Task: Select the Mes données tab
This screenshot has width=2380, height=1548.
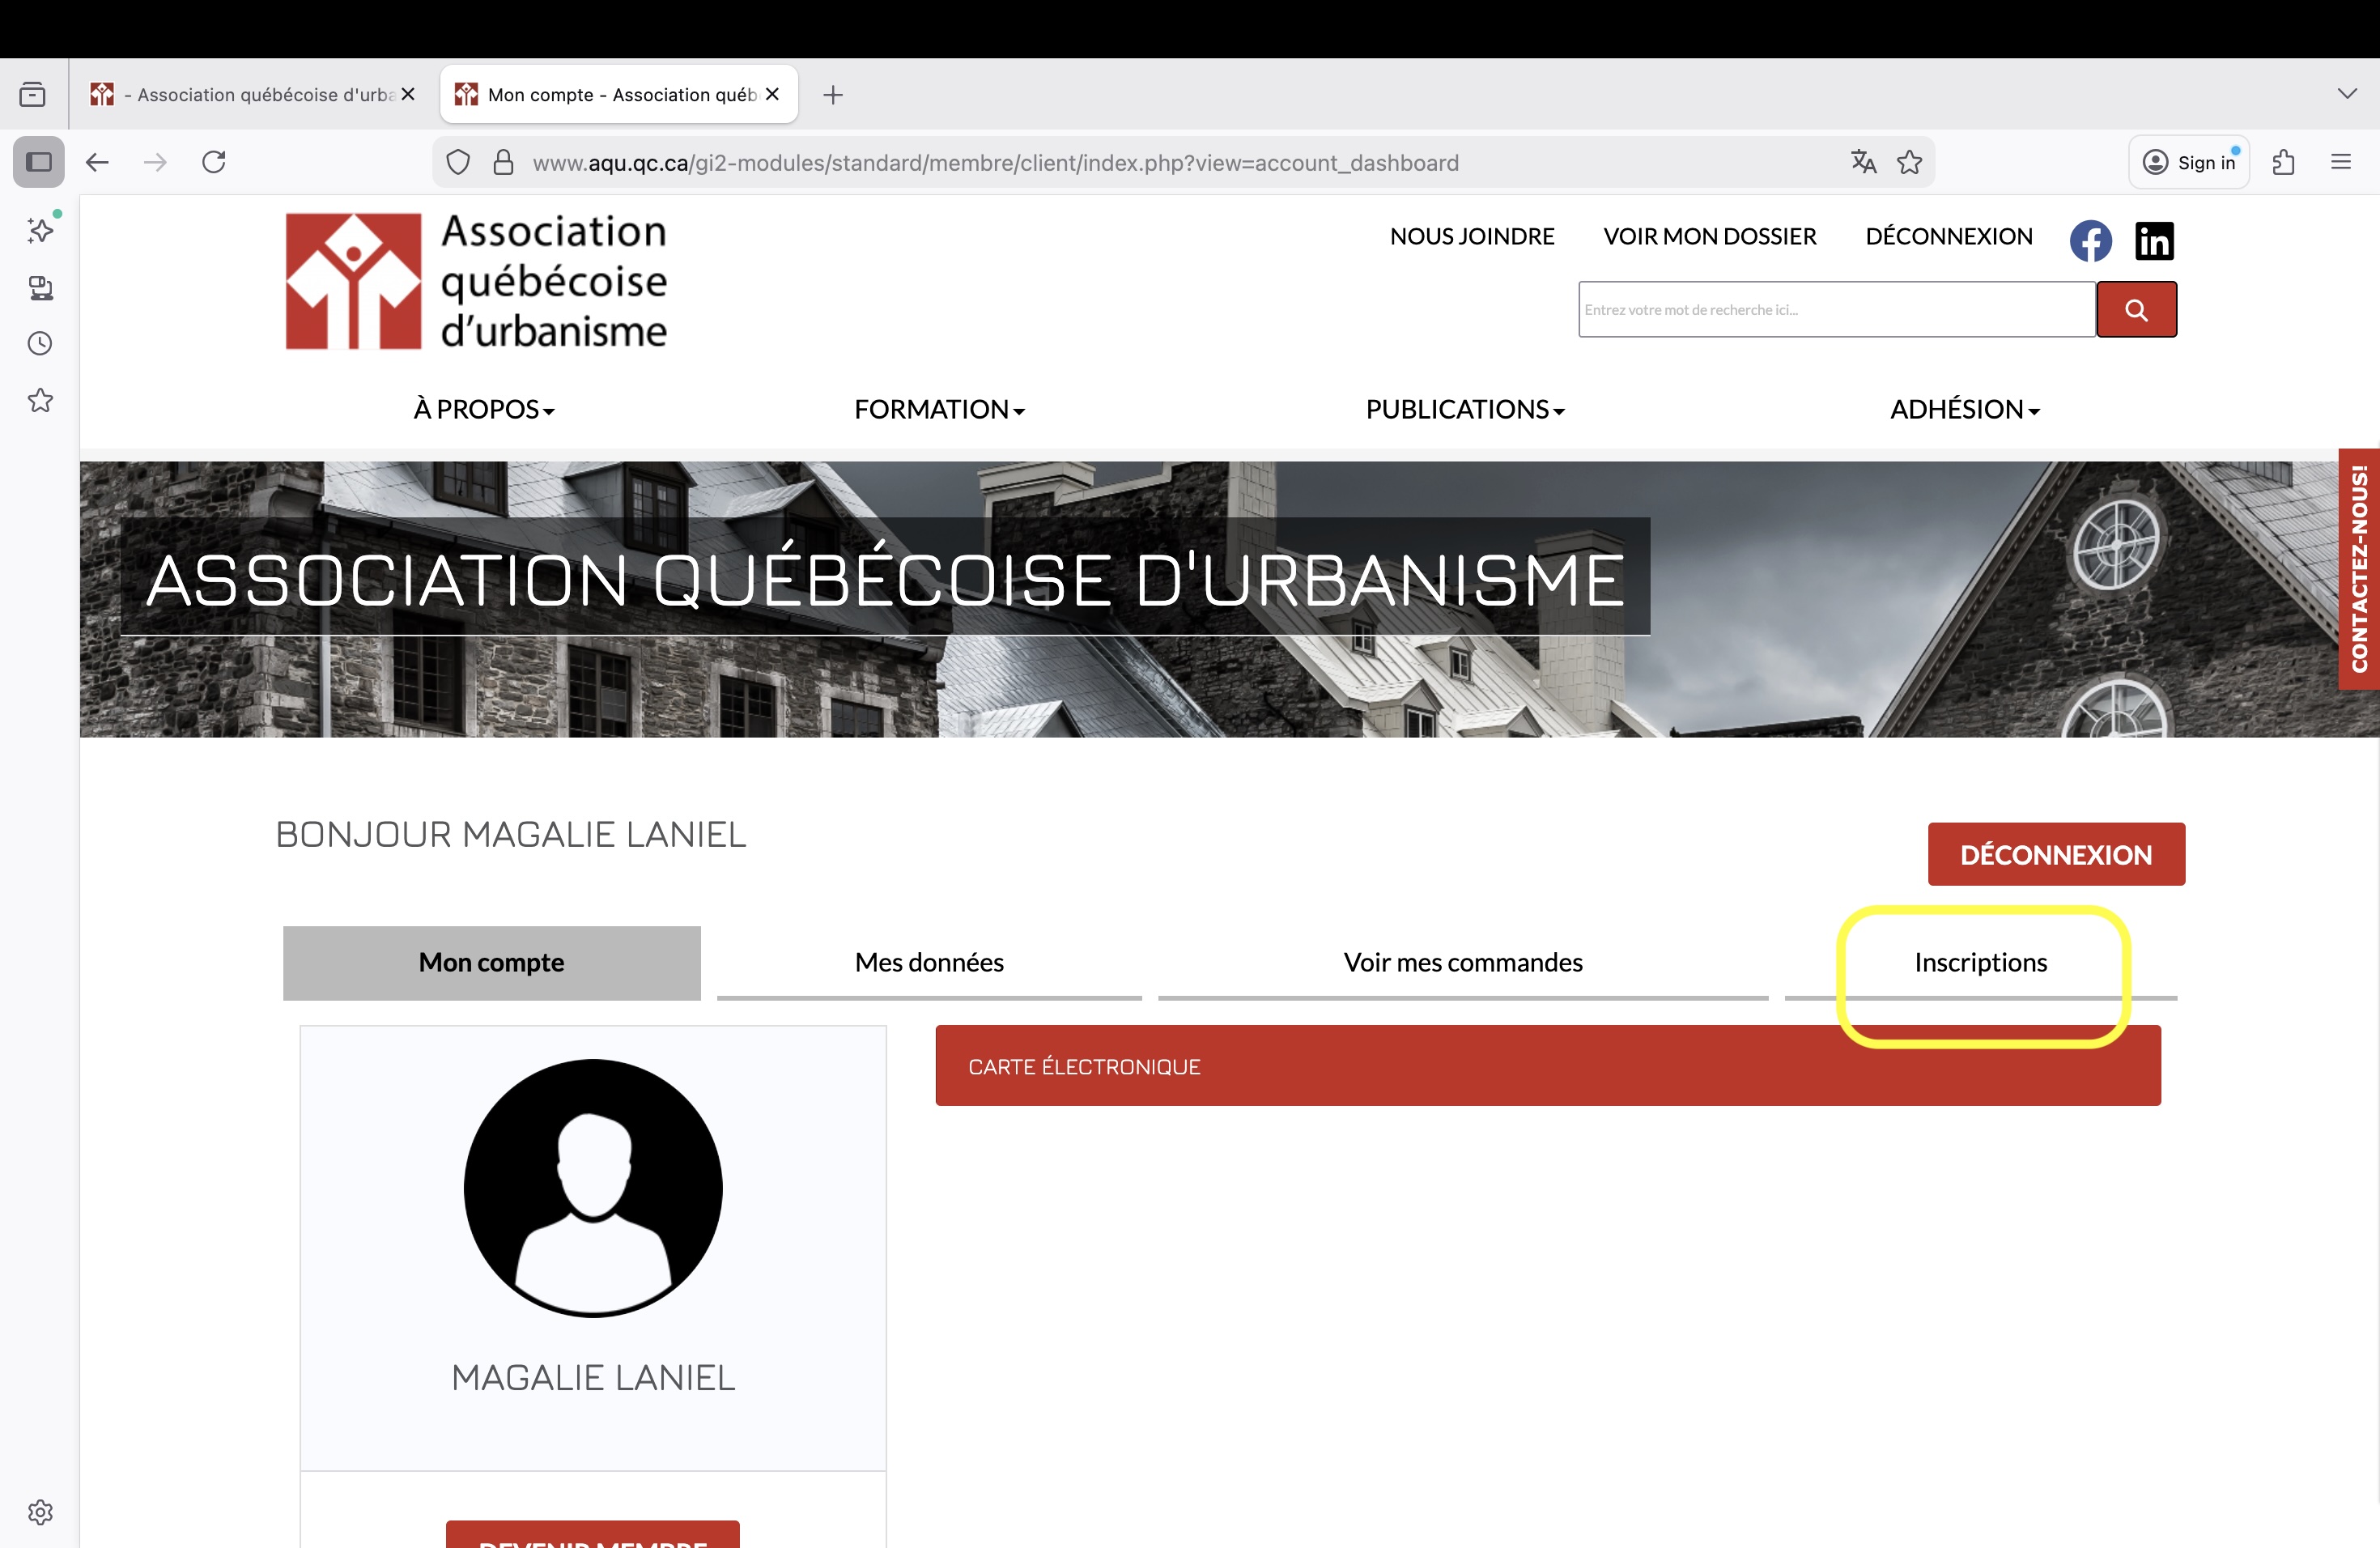Action: point(929,962)
